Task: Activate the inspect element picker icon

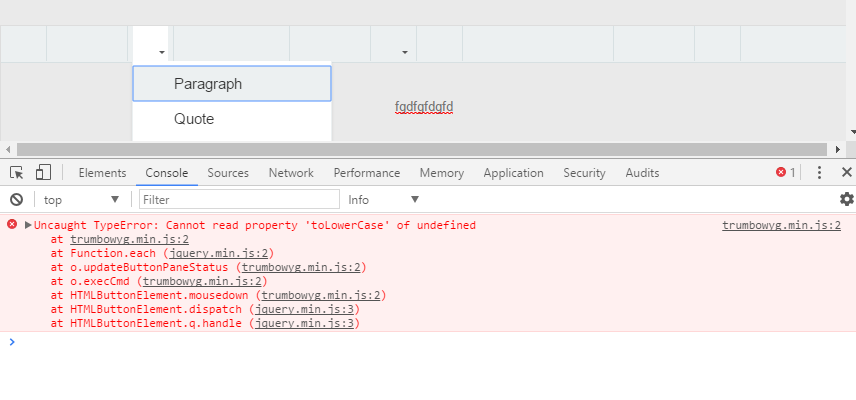Action: (x=16, y=173)
